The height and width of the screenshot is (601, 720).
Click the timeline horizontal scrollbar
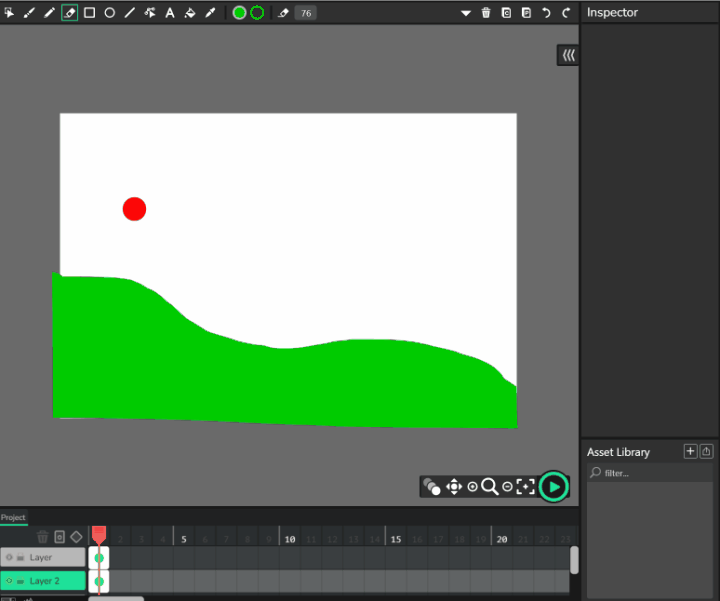click(x=116, y=598)
